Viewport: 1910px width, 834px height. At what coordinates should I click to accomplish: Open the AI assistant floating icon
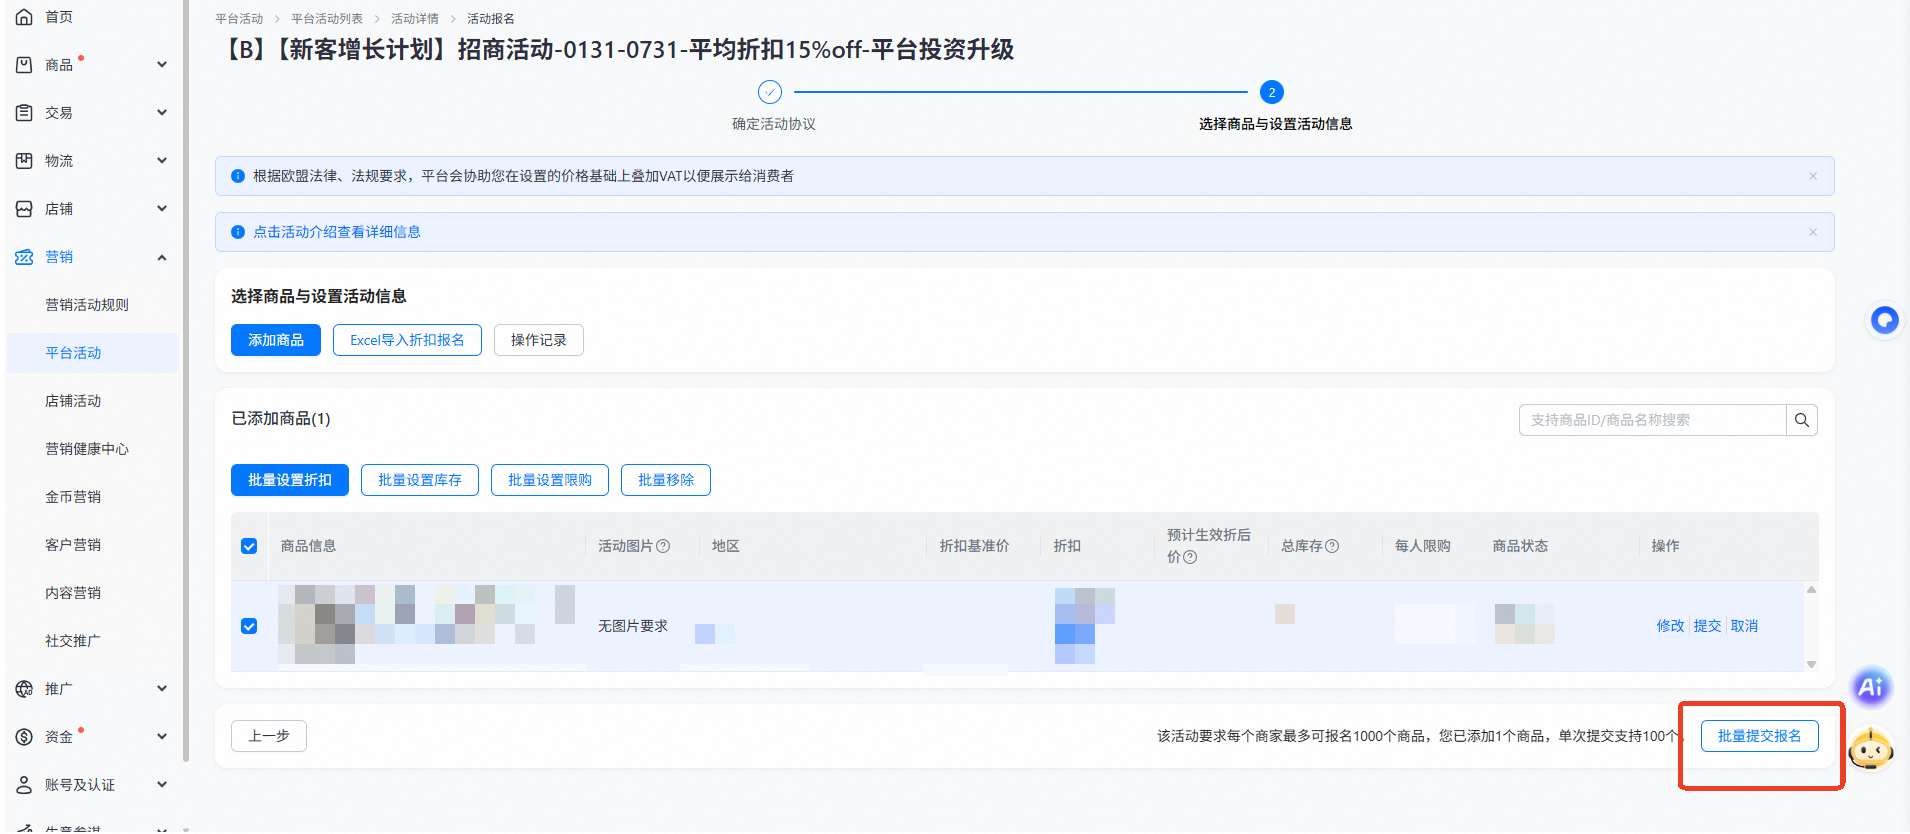[1870, 687]
